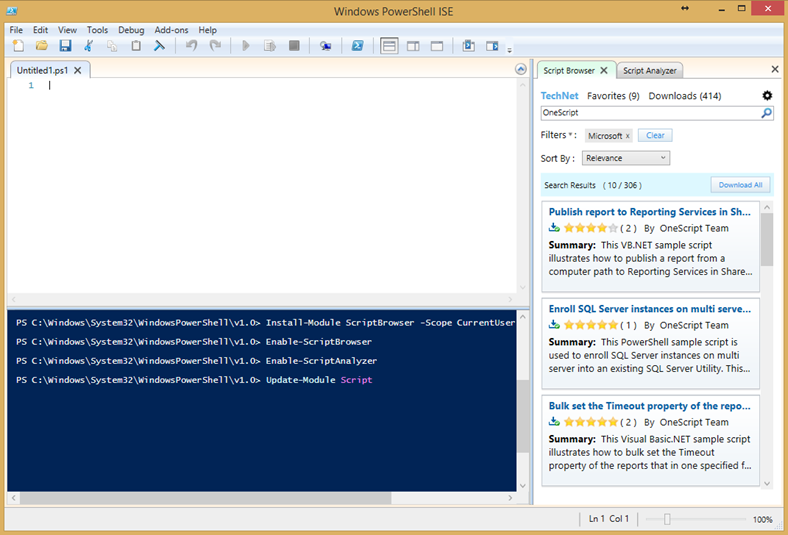The image size is (788, 535).
Task: Undo the last edit
Action: click(x=191, y=46)
